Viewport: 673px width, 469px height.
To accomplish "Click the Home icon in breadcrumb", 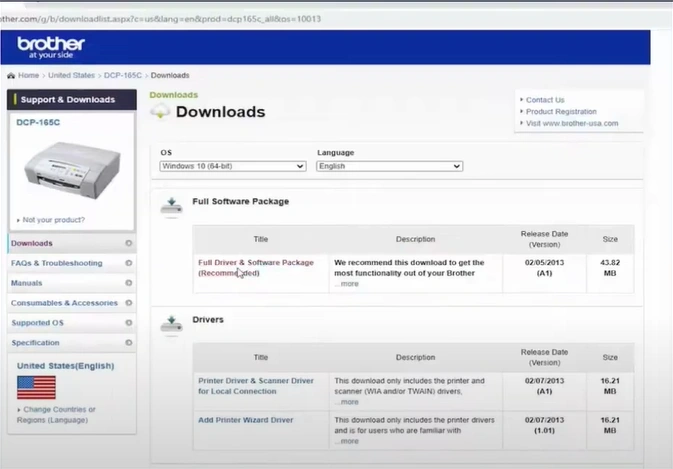I will 11,76.
